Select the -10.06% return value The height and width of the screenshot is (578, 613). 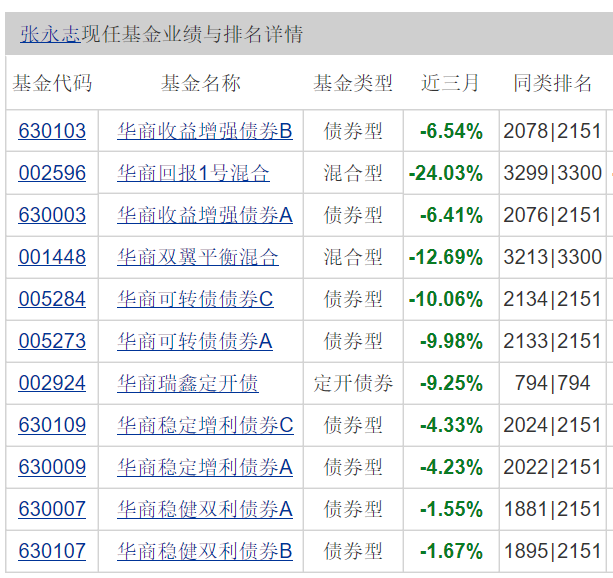pos(446,299)
